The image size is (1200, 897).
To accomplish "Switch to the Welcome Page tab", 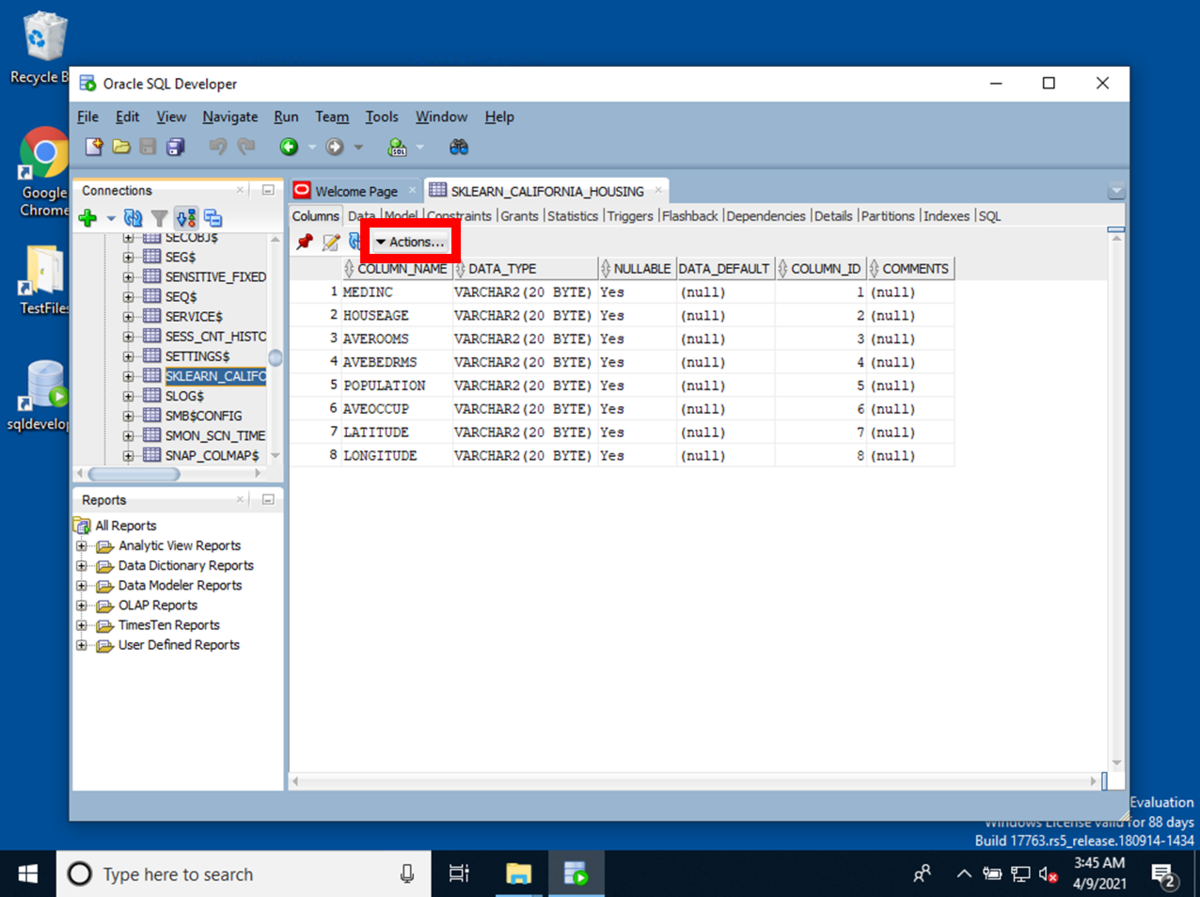I will 355,191.
